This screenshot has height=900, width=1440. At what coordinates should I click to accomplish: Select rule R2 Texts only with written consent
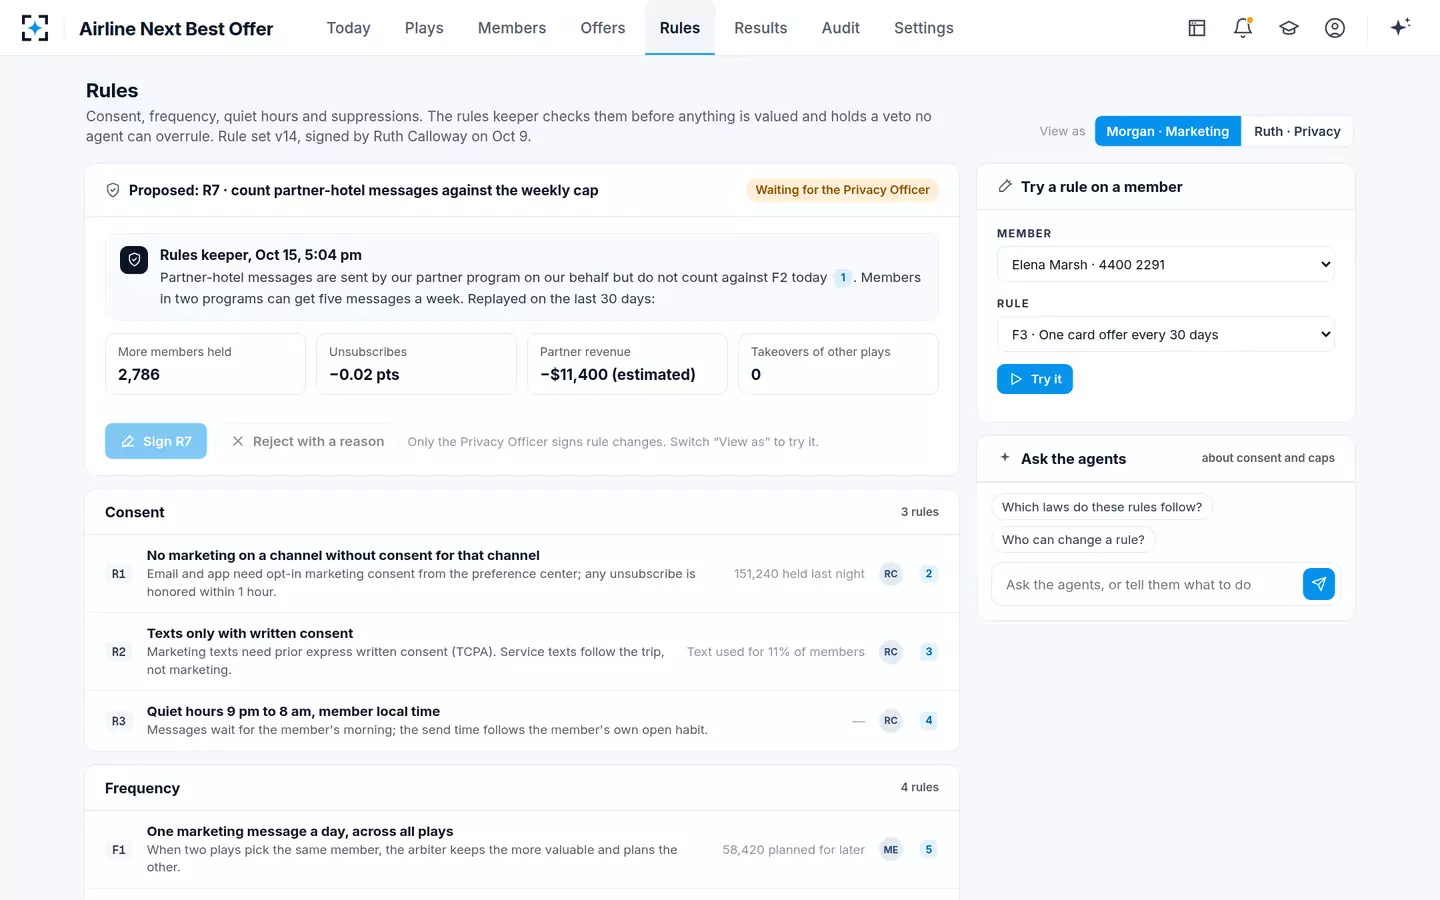(250, 633)
